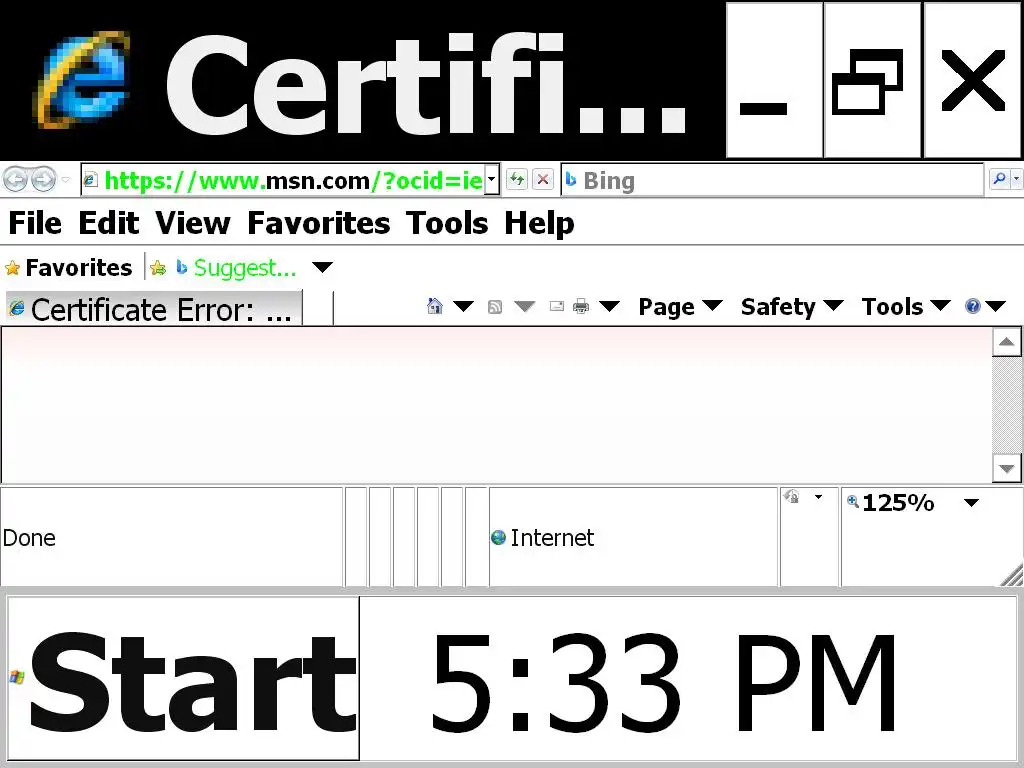This screenshot has width=1024, height=768.
Task: Open the Tools menu in the menu bar
Action: point(447,223)
